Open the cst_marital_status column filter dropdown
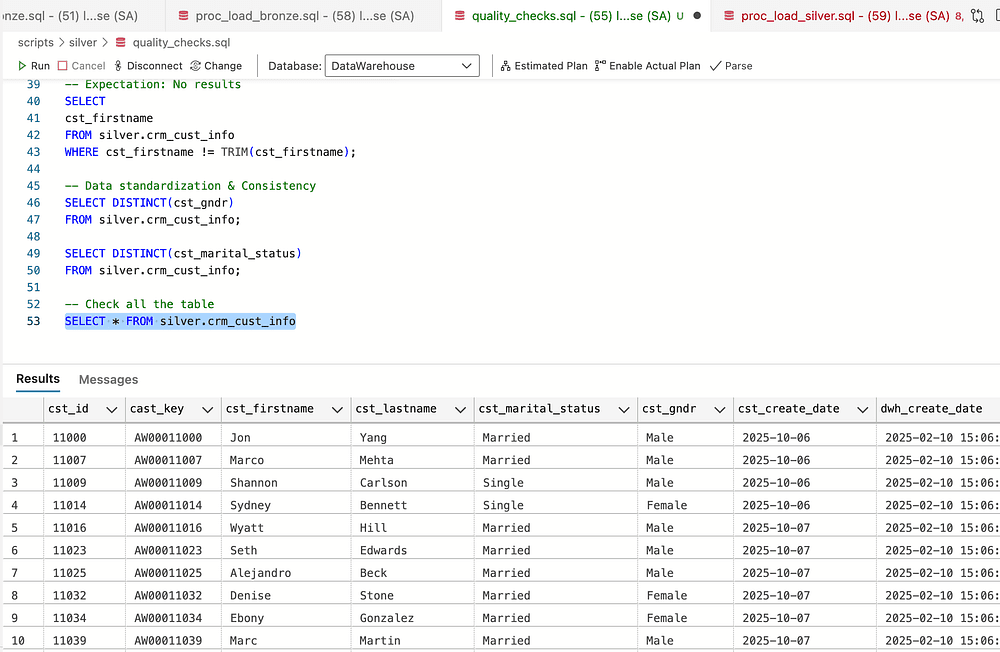The width and height of the screenshot is (1000, 652). click(624, 410)
